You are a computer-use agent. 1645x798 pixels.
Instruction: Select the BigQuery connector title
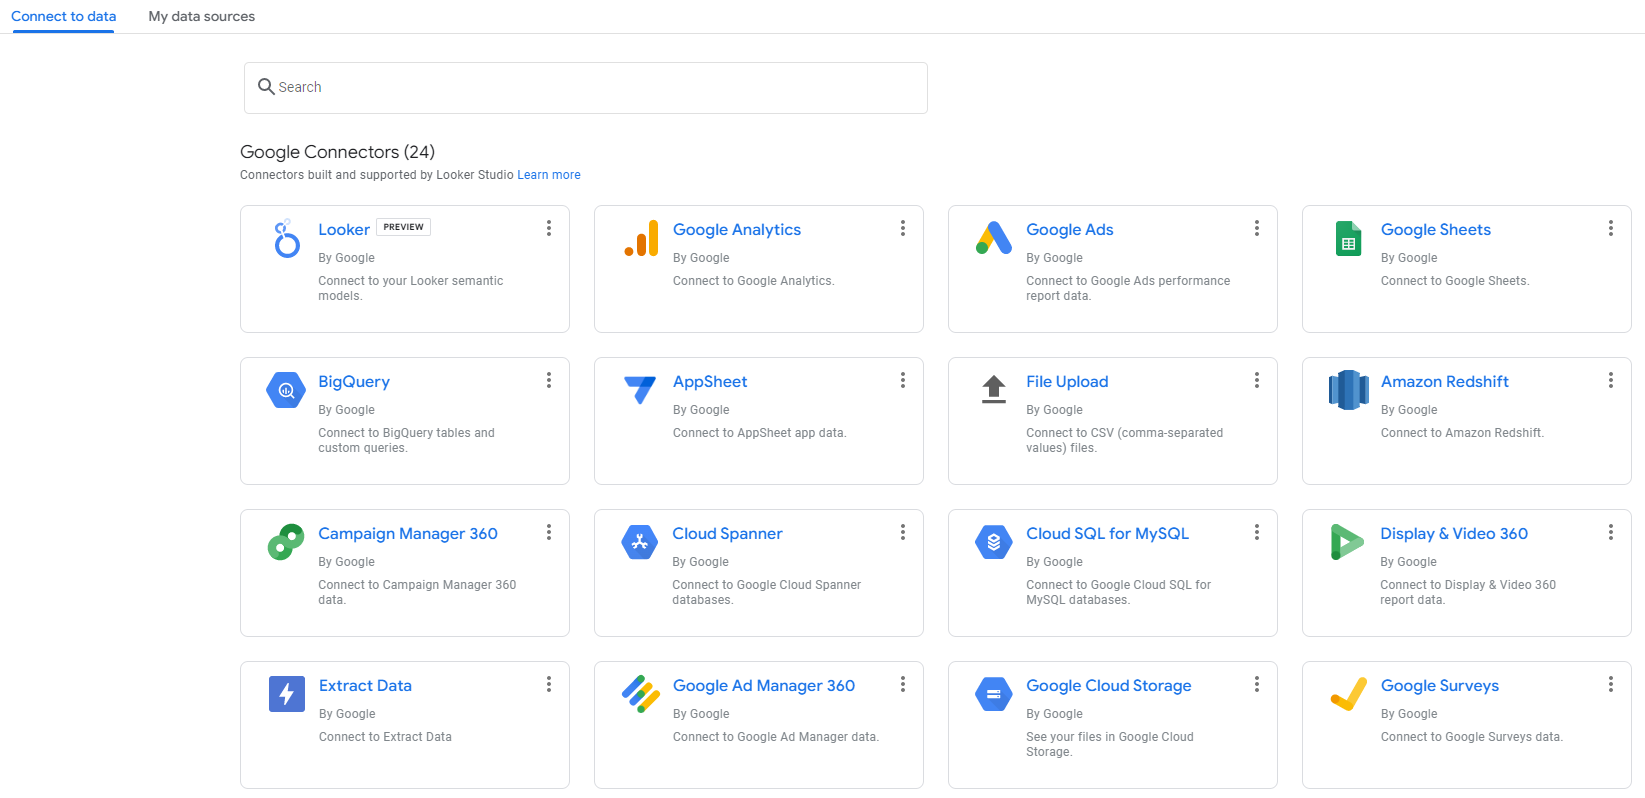tap(354, 382)
